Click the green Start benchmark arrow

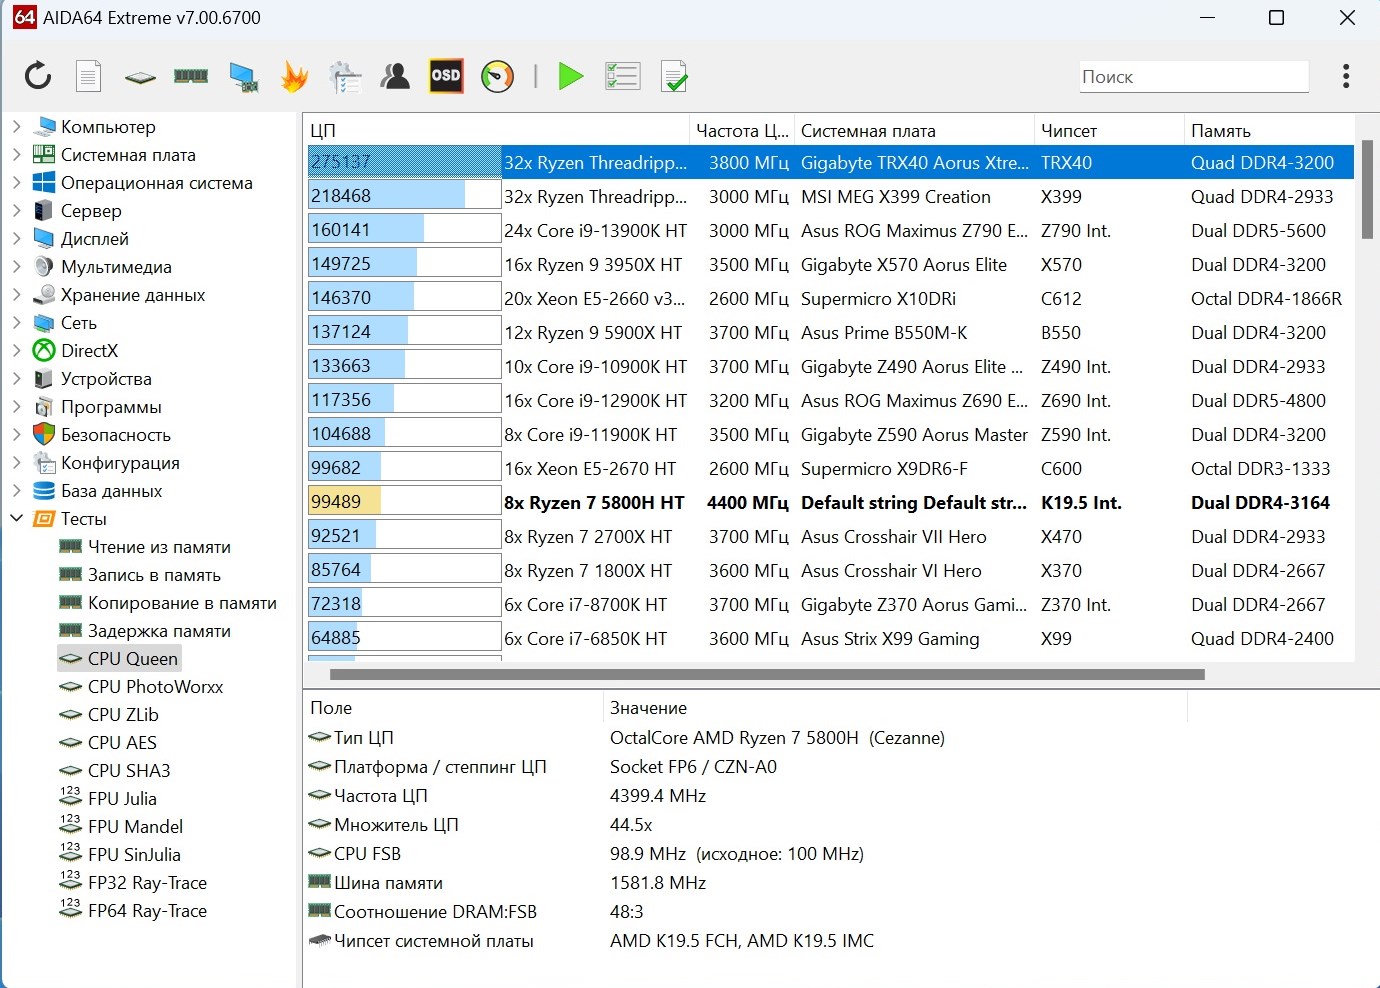coord(570,76)
